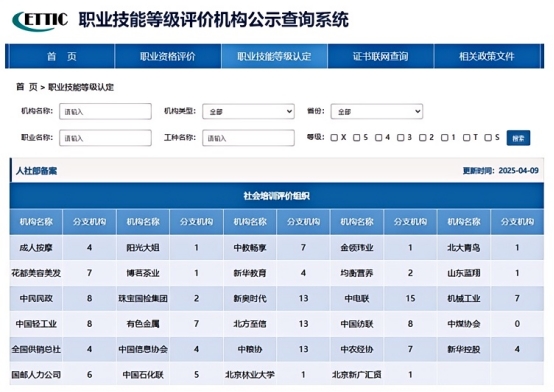Open the 中粮协 organization entry
This screenshot has height=392, width=554.
(250, 349)
